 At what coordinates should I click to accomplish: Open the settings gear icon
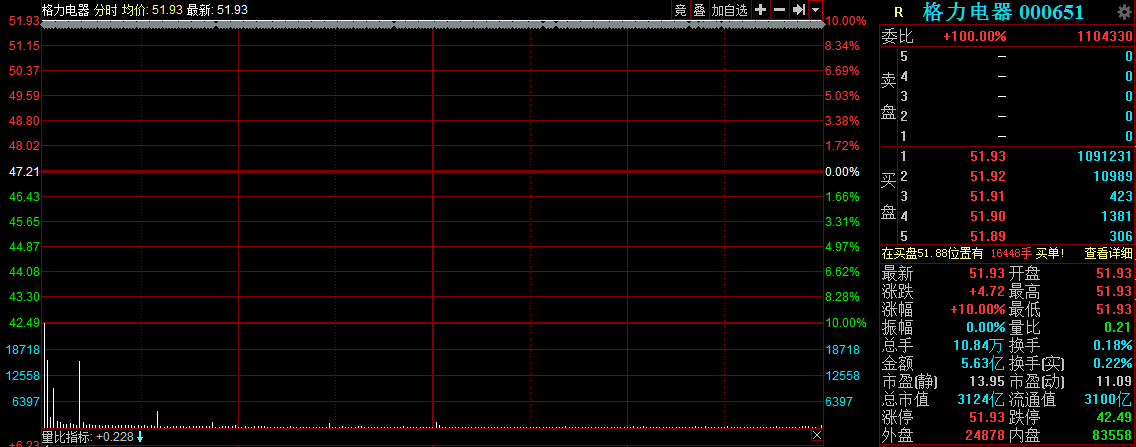click(x=1124, y=12)
